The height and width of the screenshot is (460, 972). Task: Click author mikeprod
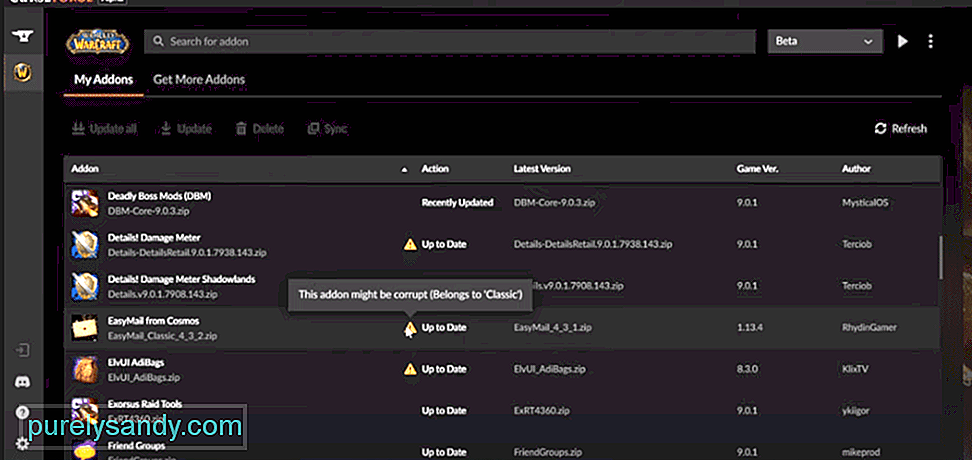coord(860,452)
